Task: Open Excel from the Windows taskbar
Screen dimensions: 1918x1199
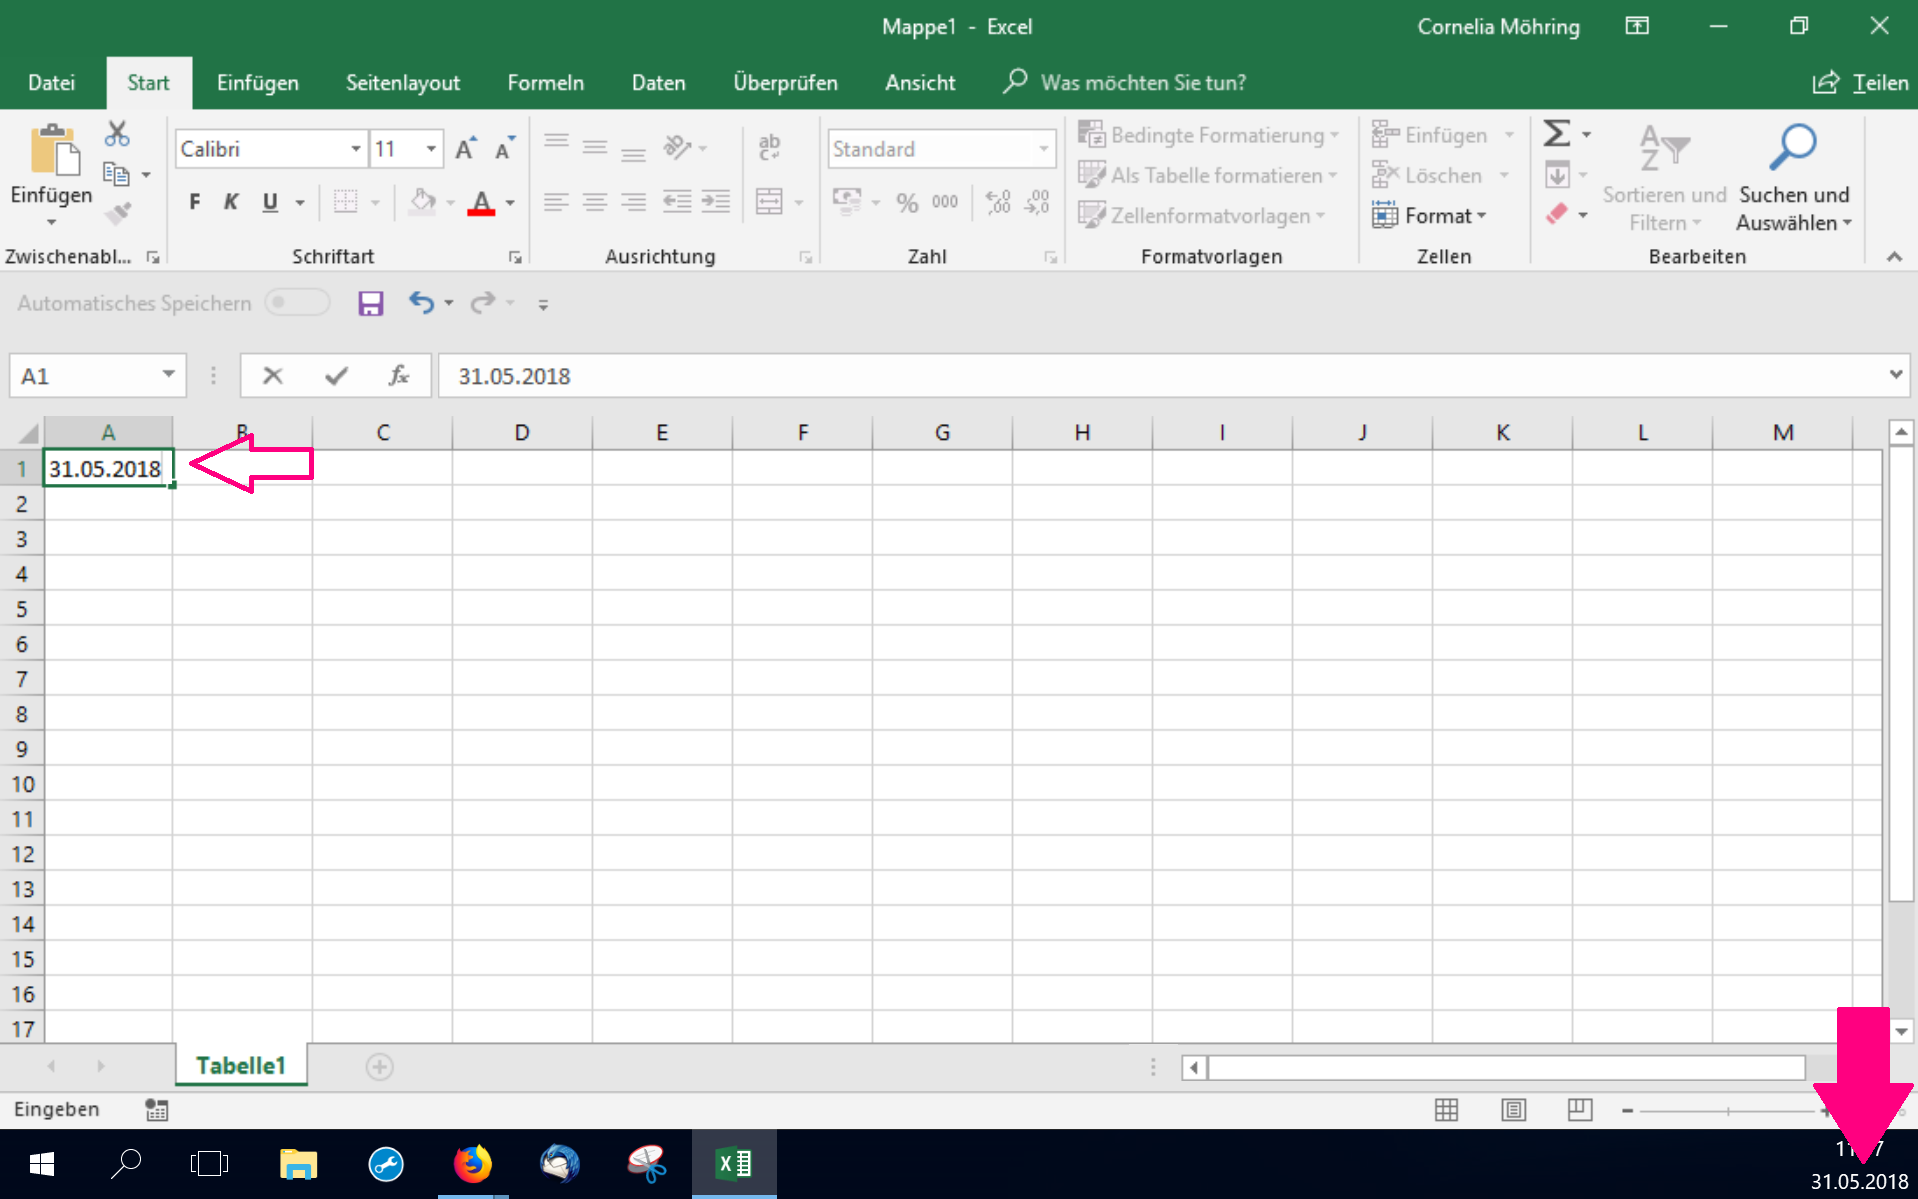Action: click(734, 1164)
